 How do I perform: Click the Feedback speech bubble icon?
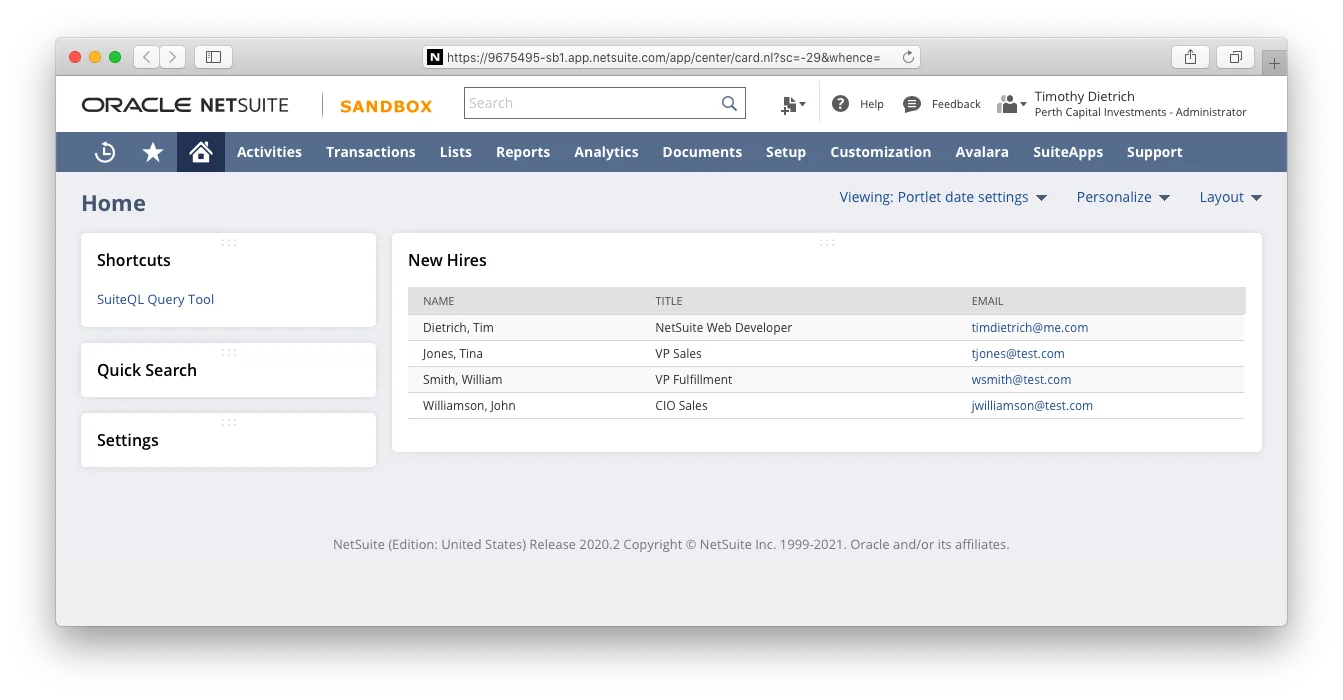911,104
